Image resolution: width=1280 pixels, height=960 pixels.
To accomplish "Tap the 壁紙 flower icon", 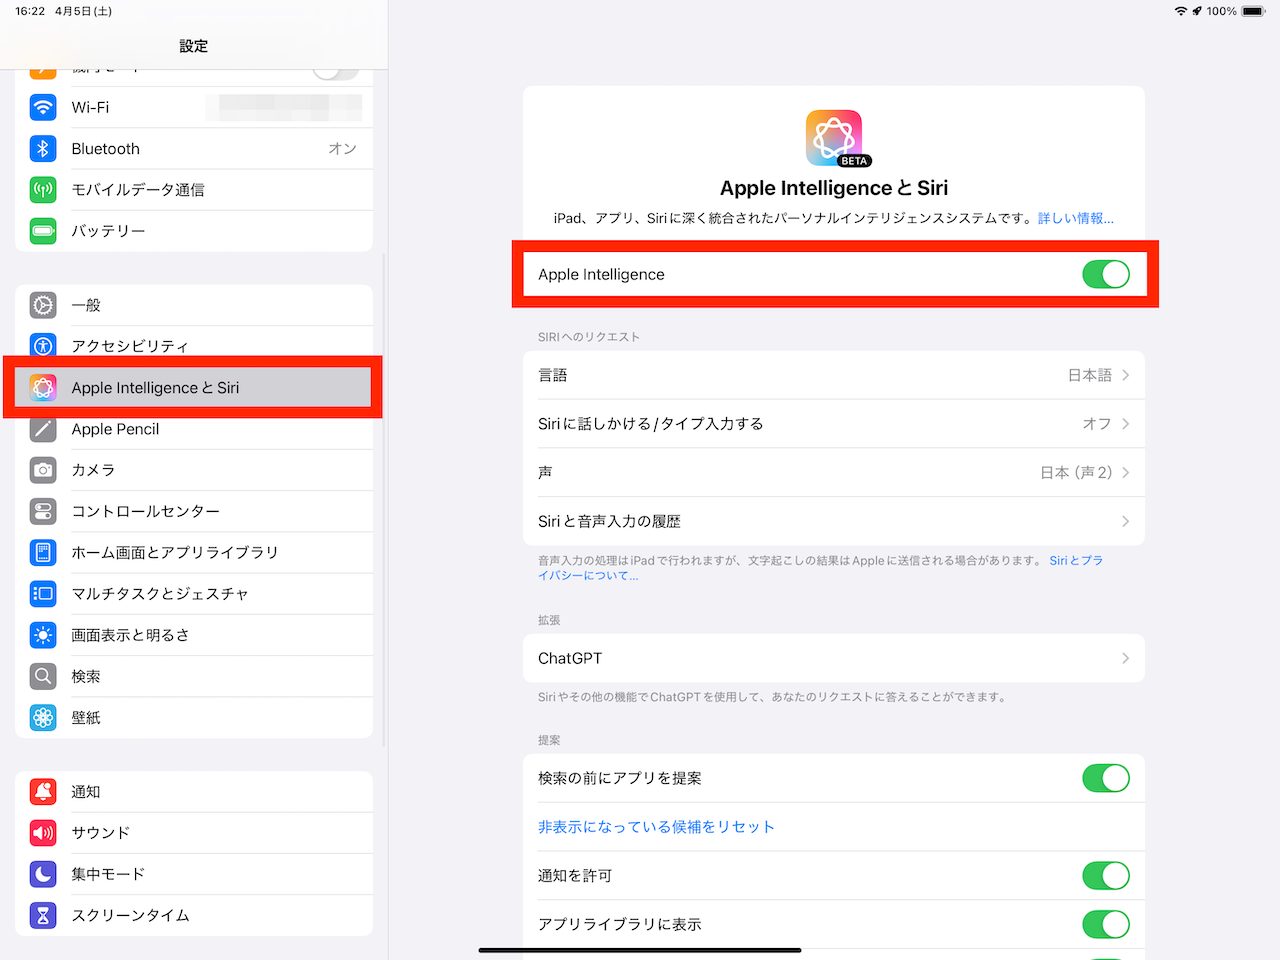I will click(x=43, y=717).
